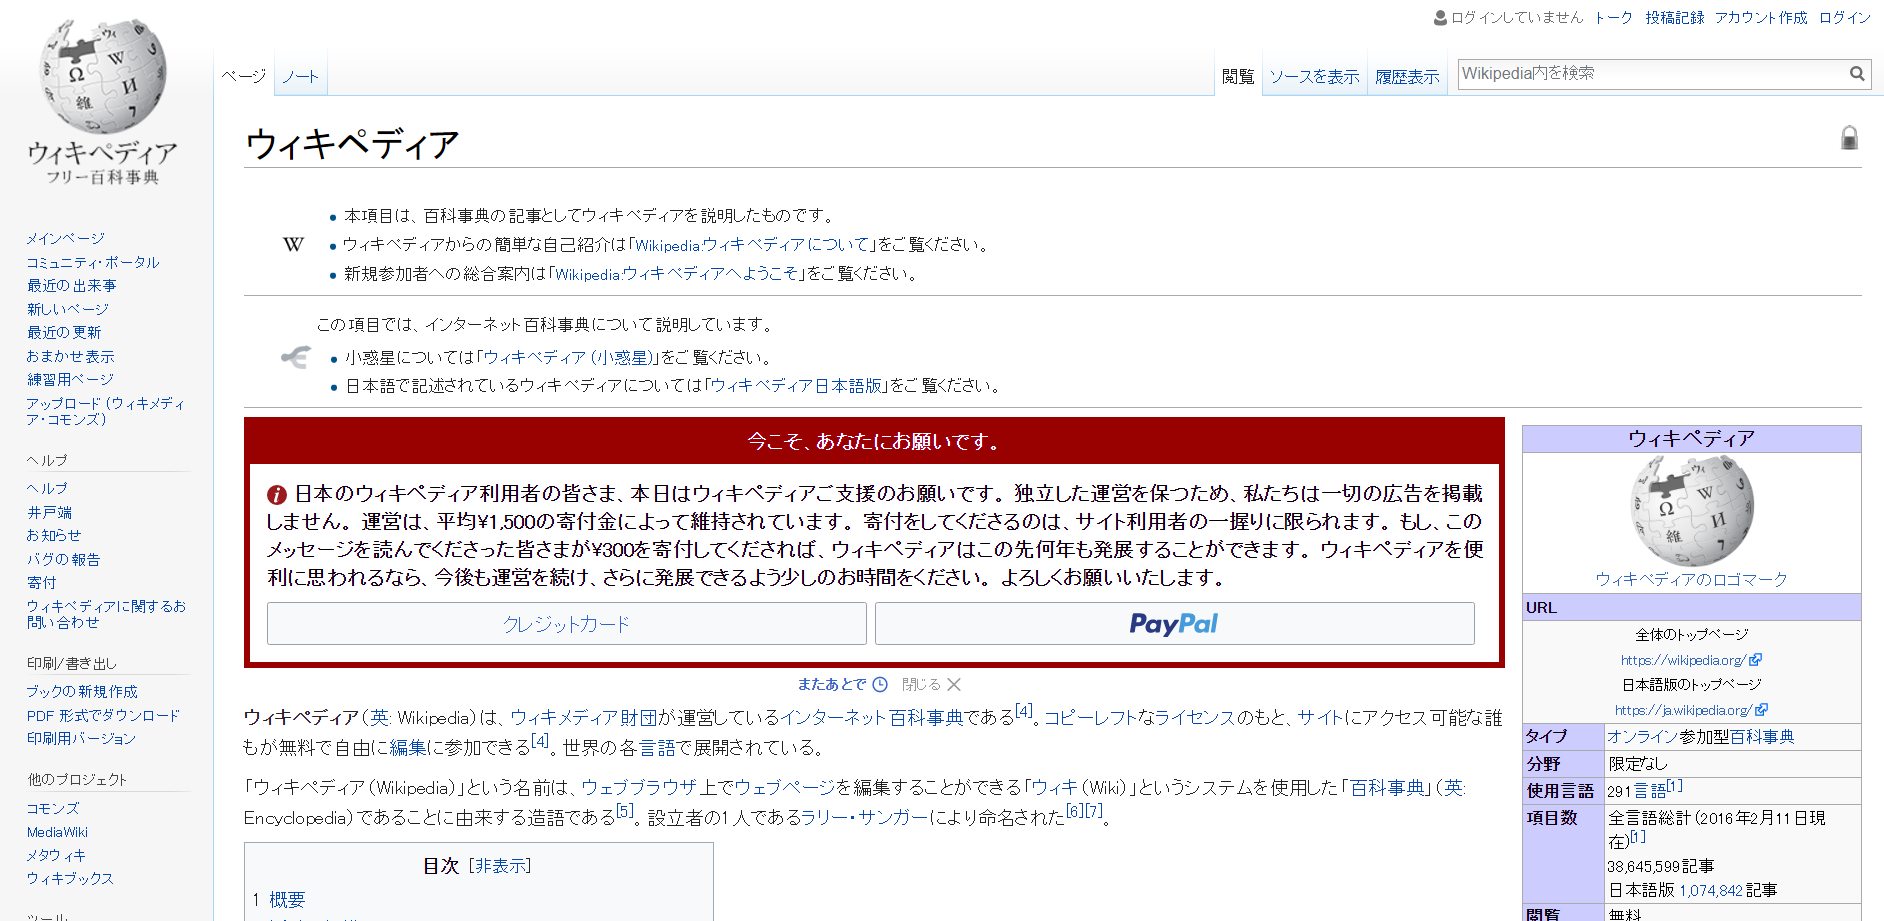This screenshot has width=1884, height=921.
Task: Click the search magnifier icon
Action: (x=1857, y=73)
